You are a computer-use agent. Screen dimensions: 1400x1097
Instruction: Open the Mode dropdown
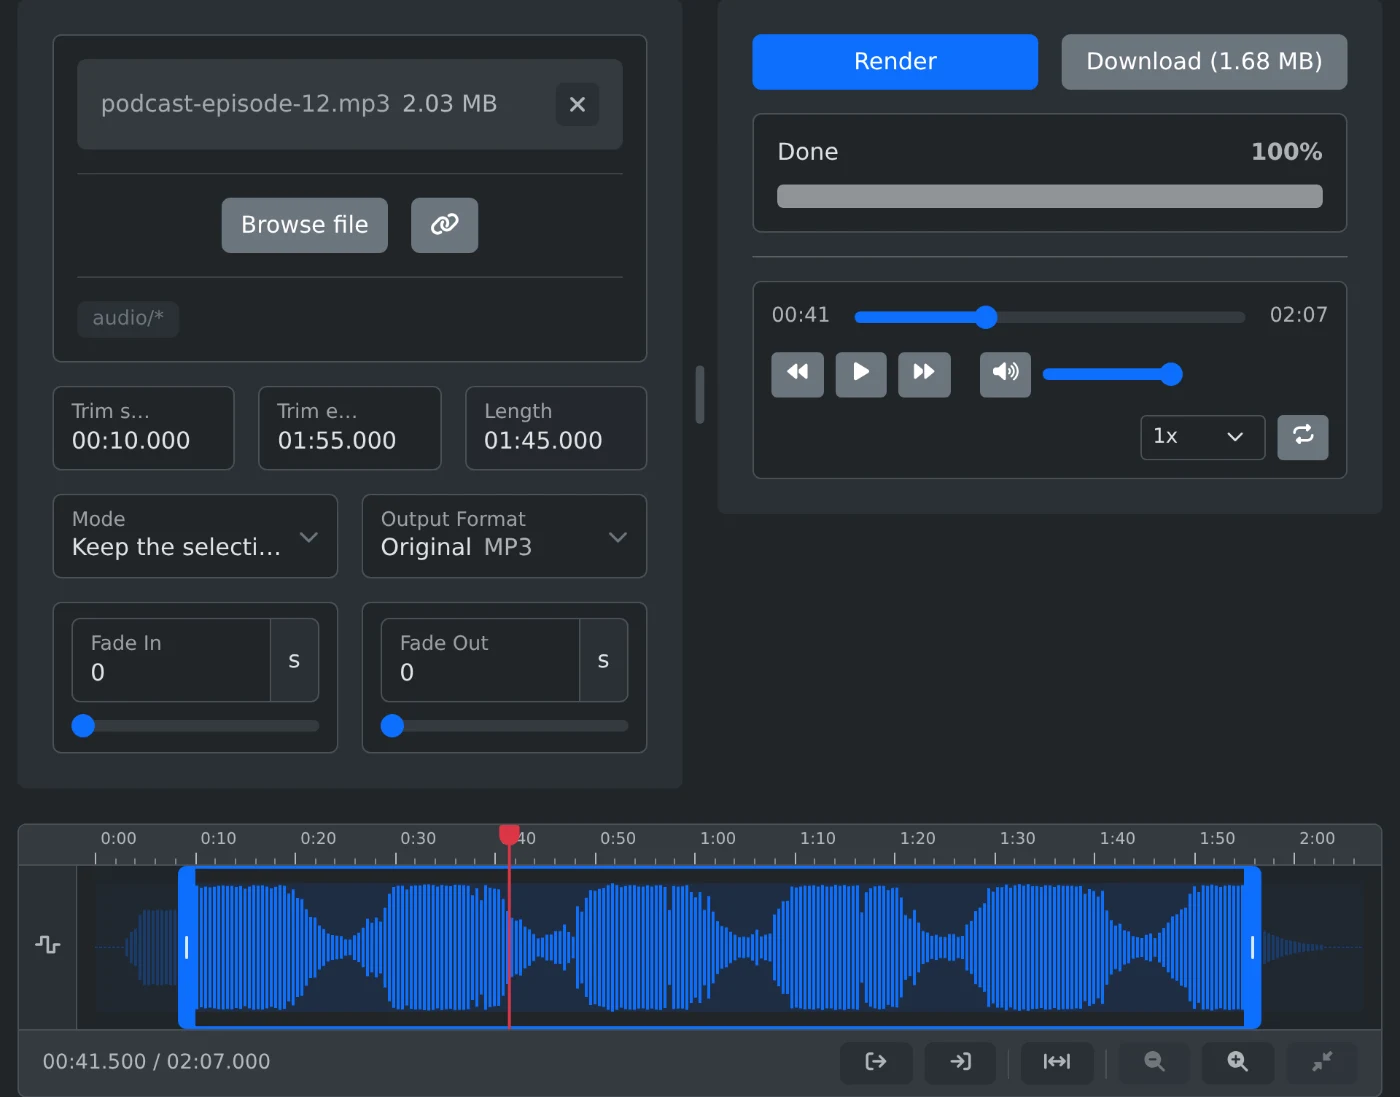[195, 536]
